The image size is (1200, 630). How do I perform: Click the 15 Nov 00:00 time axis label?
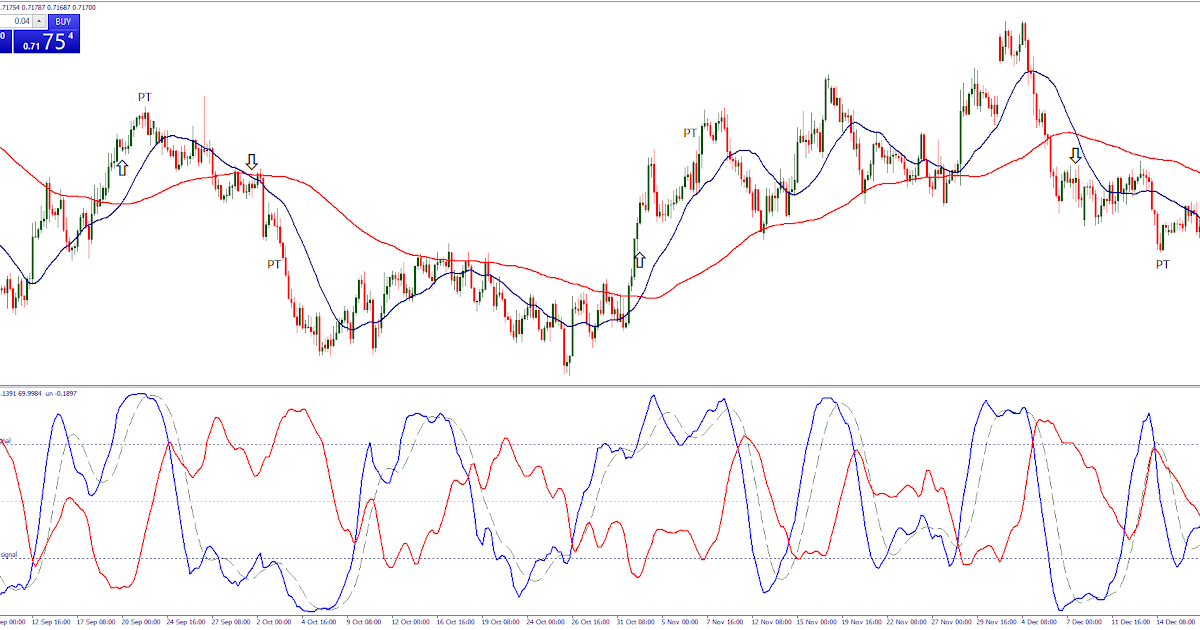pyautogui.click(x=816, y=622)
